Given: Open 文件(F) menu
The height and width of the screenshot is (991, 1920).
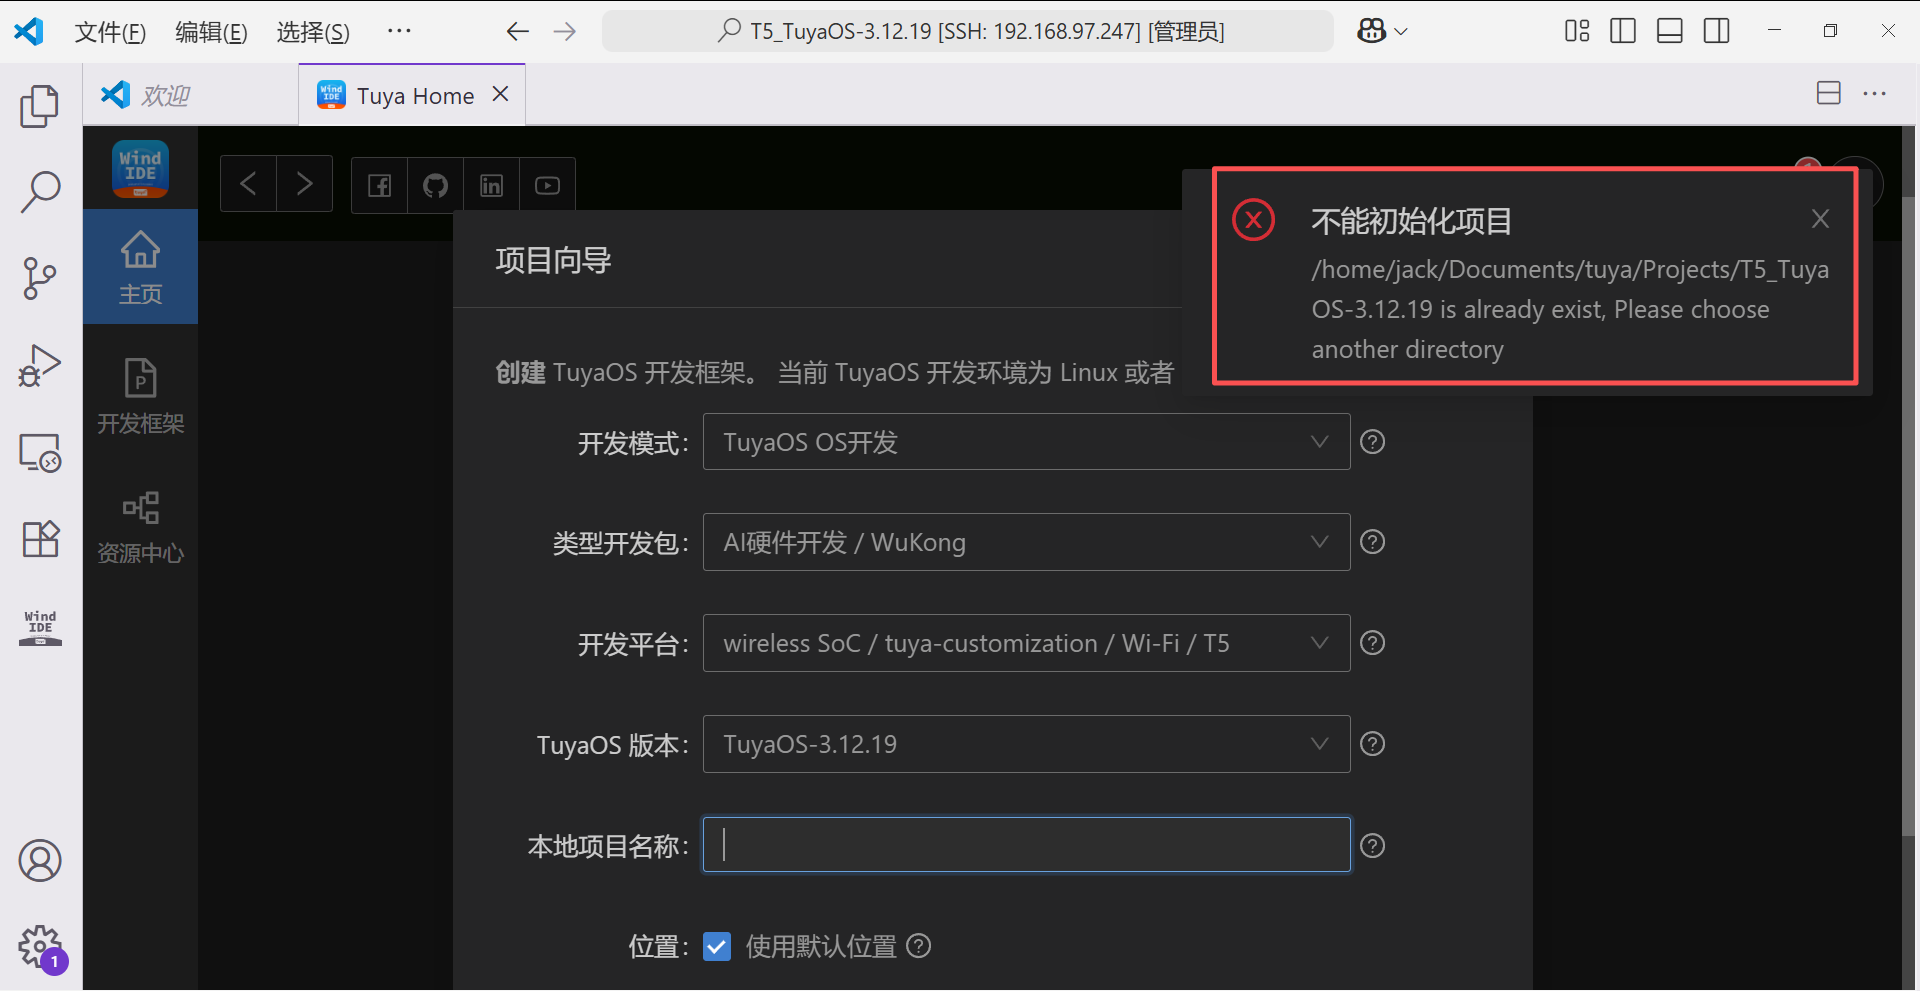Looking at the screenshot, I should point(110,32).
